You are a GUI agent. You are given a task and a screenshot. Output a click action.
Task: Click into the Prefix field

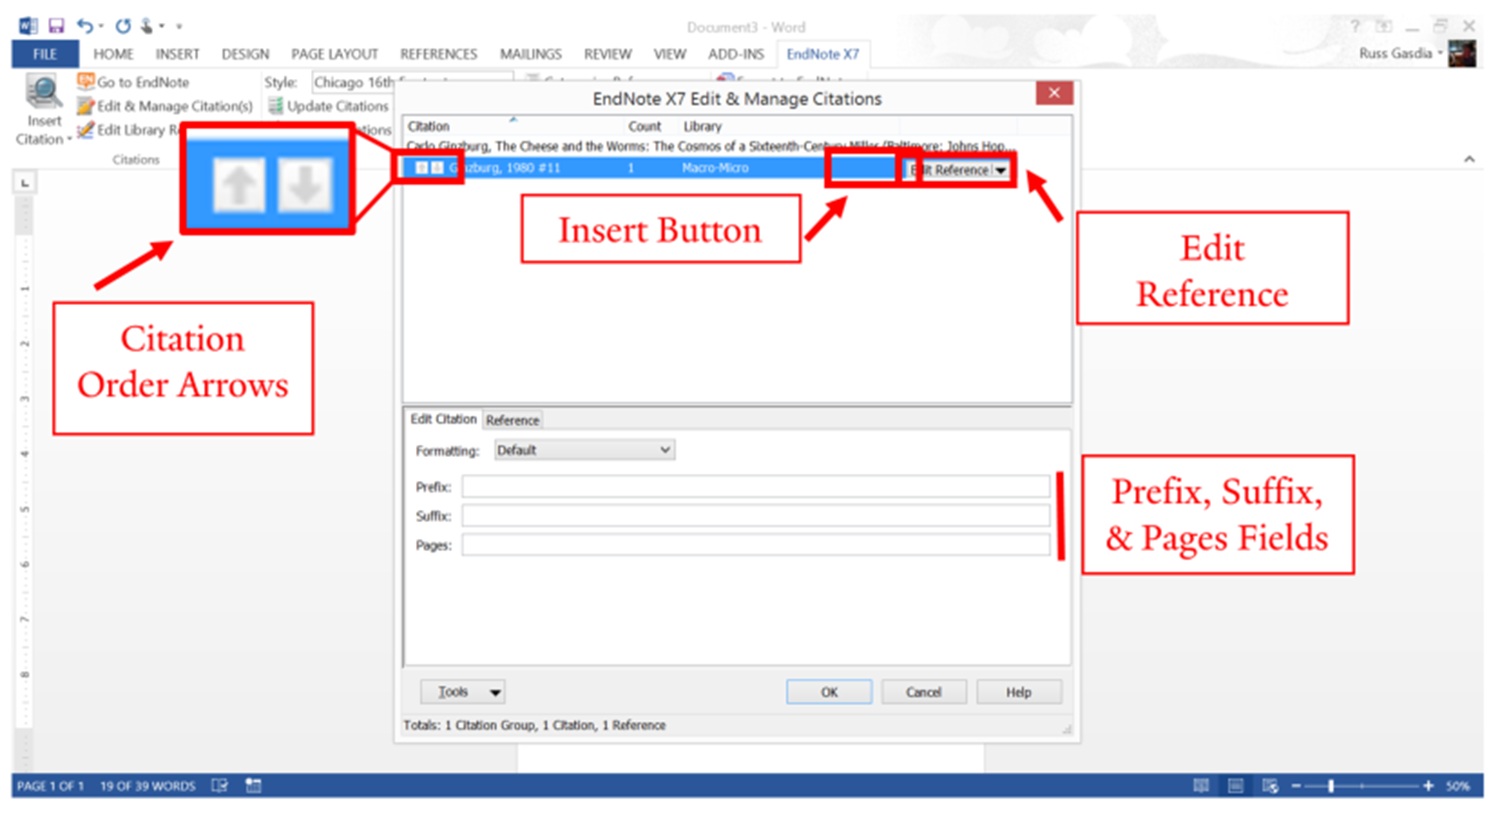(x=756, y=487)
